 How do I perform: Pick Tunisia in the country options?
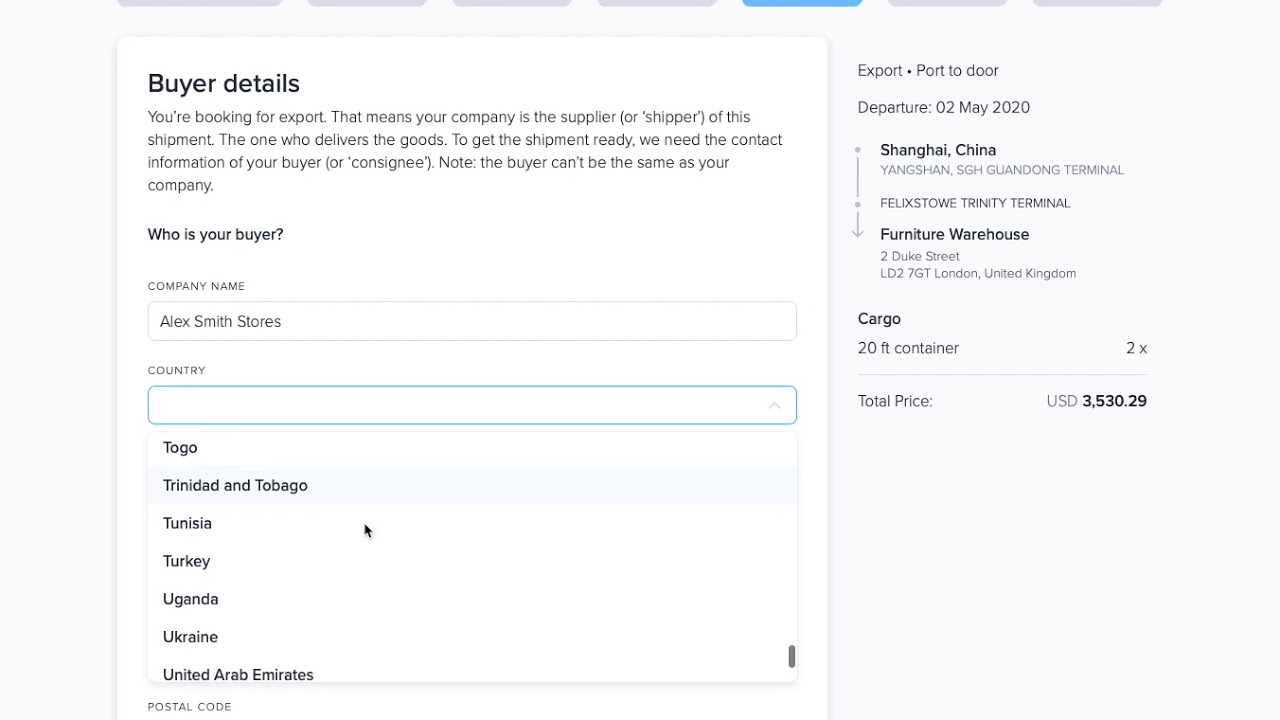pos(187,523)
